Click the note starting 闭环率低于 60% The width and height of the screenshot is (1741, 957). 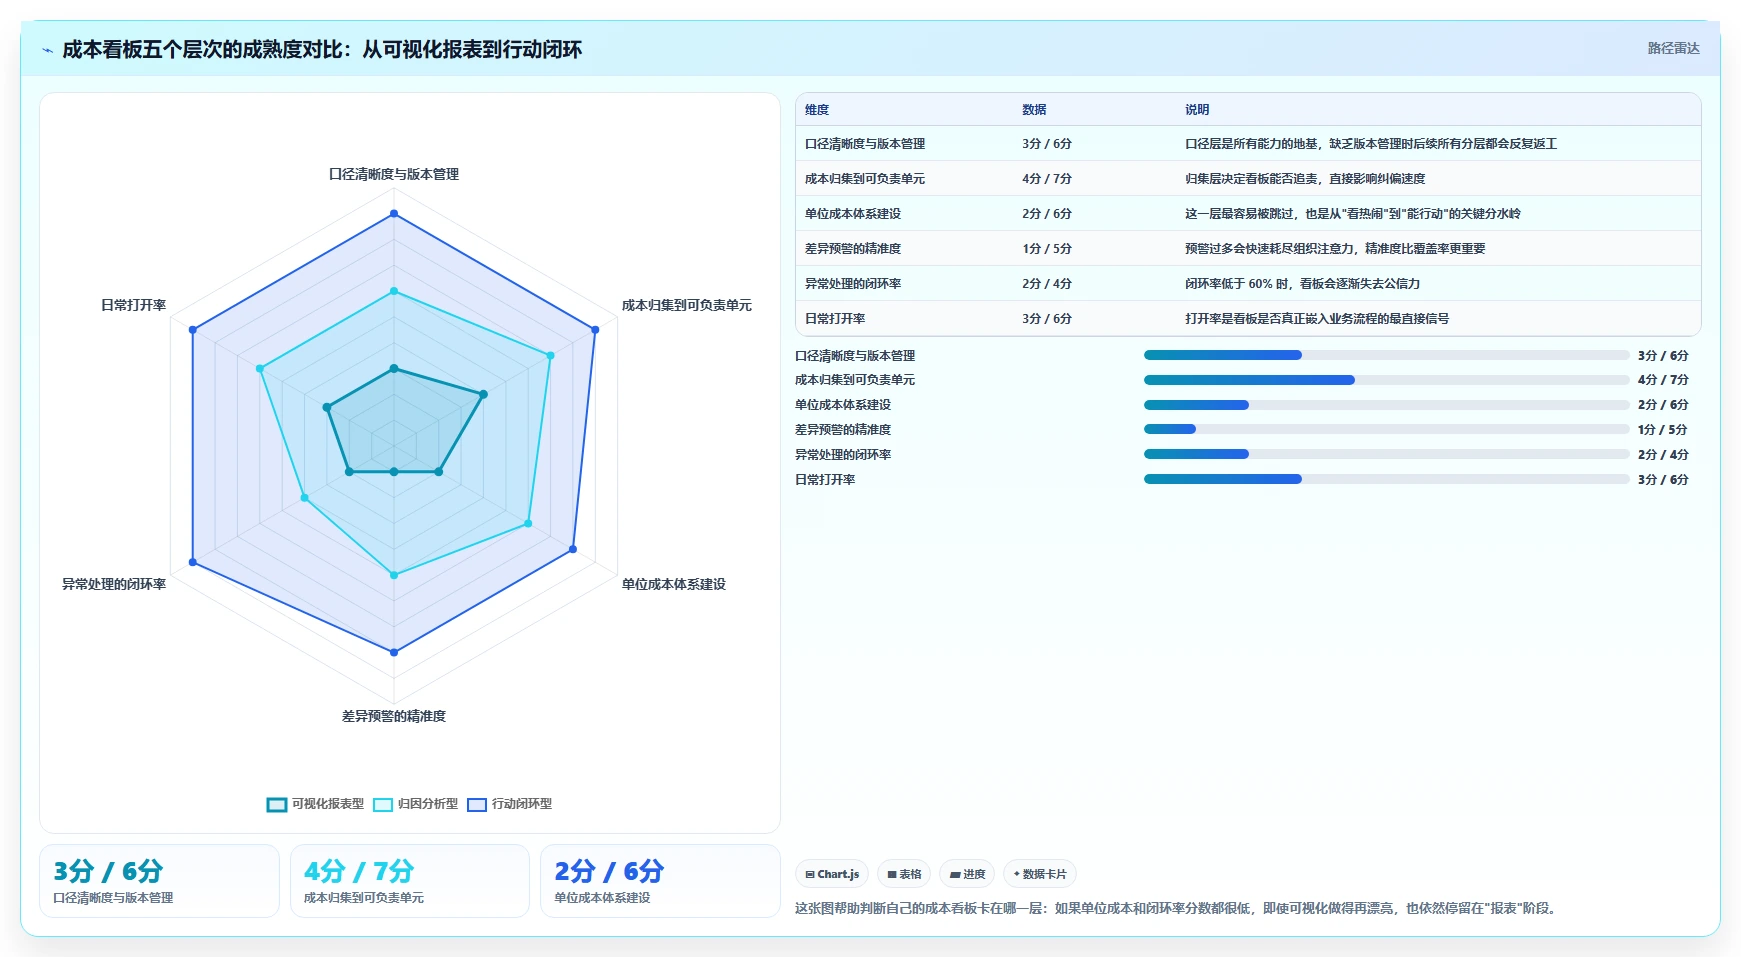1303,284
